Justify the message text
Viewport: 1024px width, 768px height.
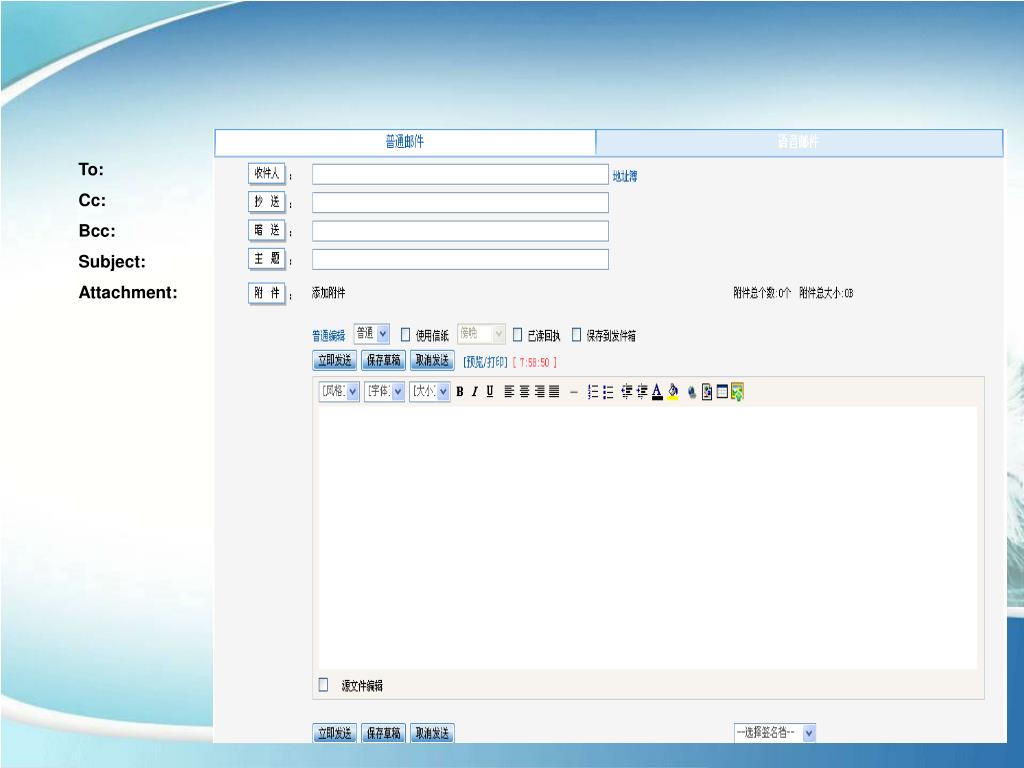coord(554,392)
